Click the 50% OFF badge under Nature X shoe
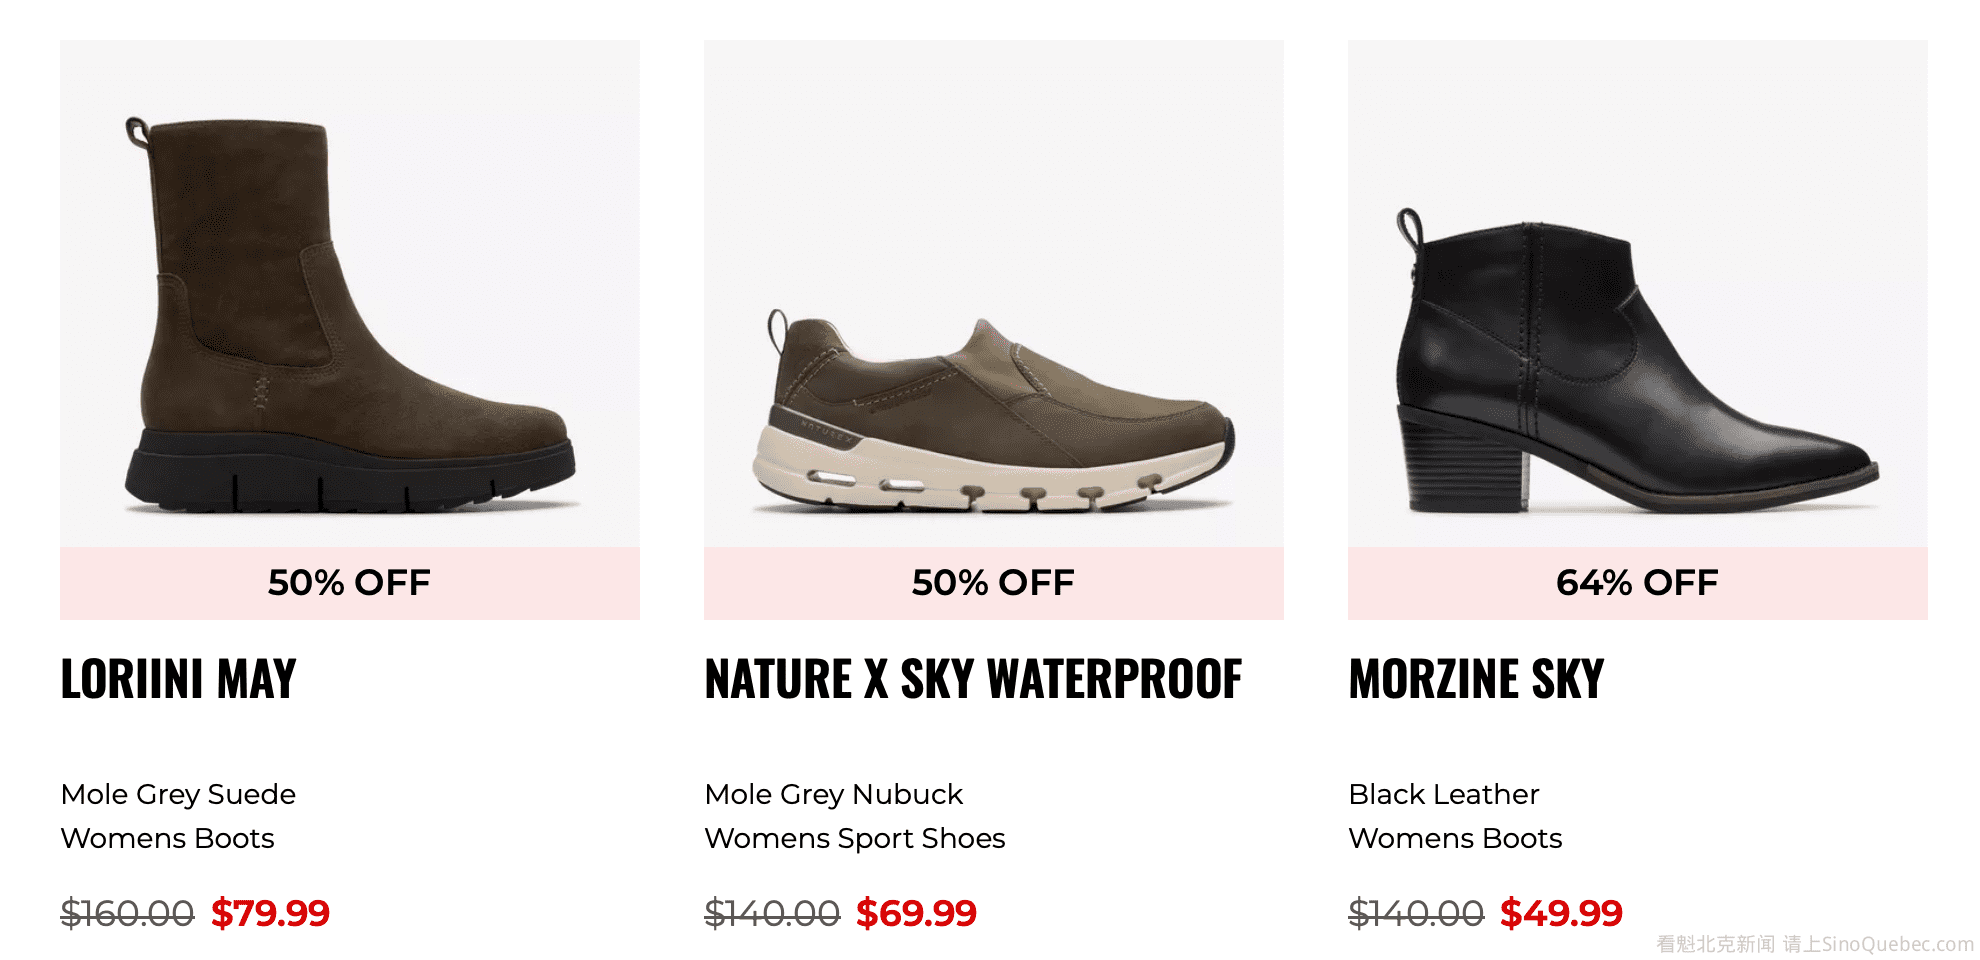The height and width of the screenshot is (960, 1980). [993, 583]
